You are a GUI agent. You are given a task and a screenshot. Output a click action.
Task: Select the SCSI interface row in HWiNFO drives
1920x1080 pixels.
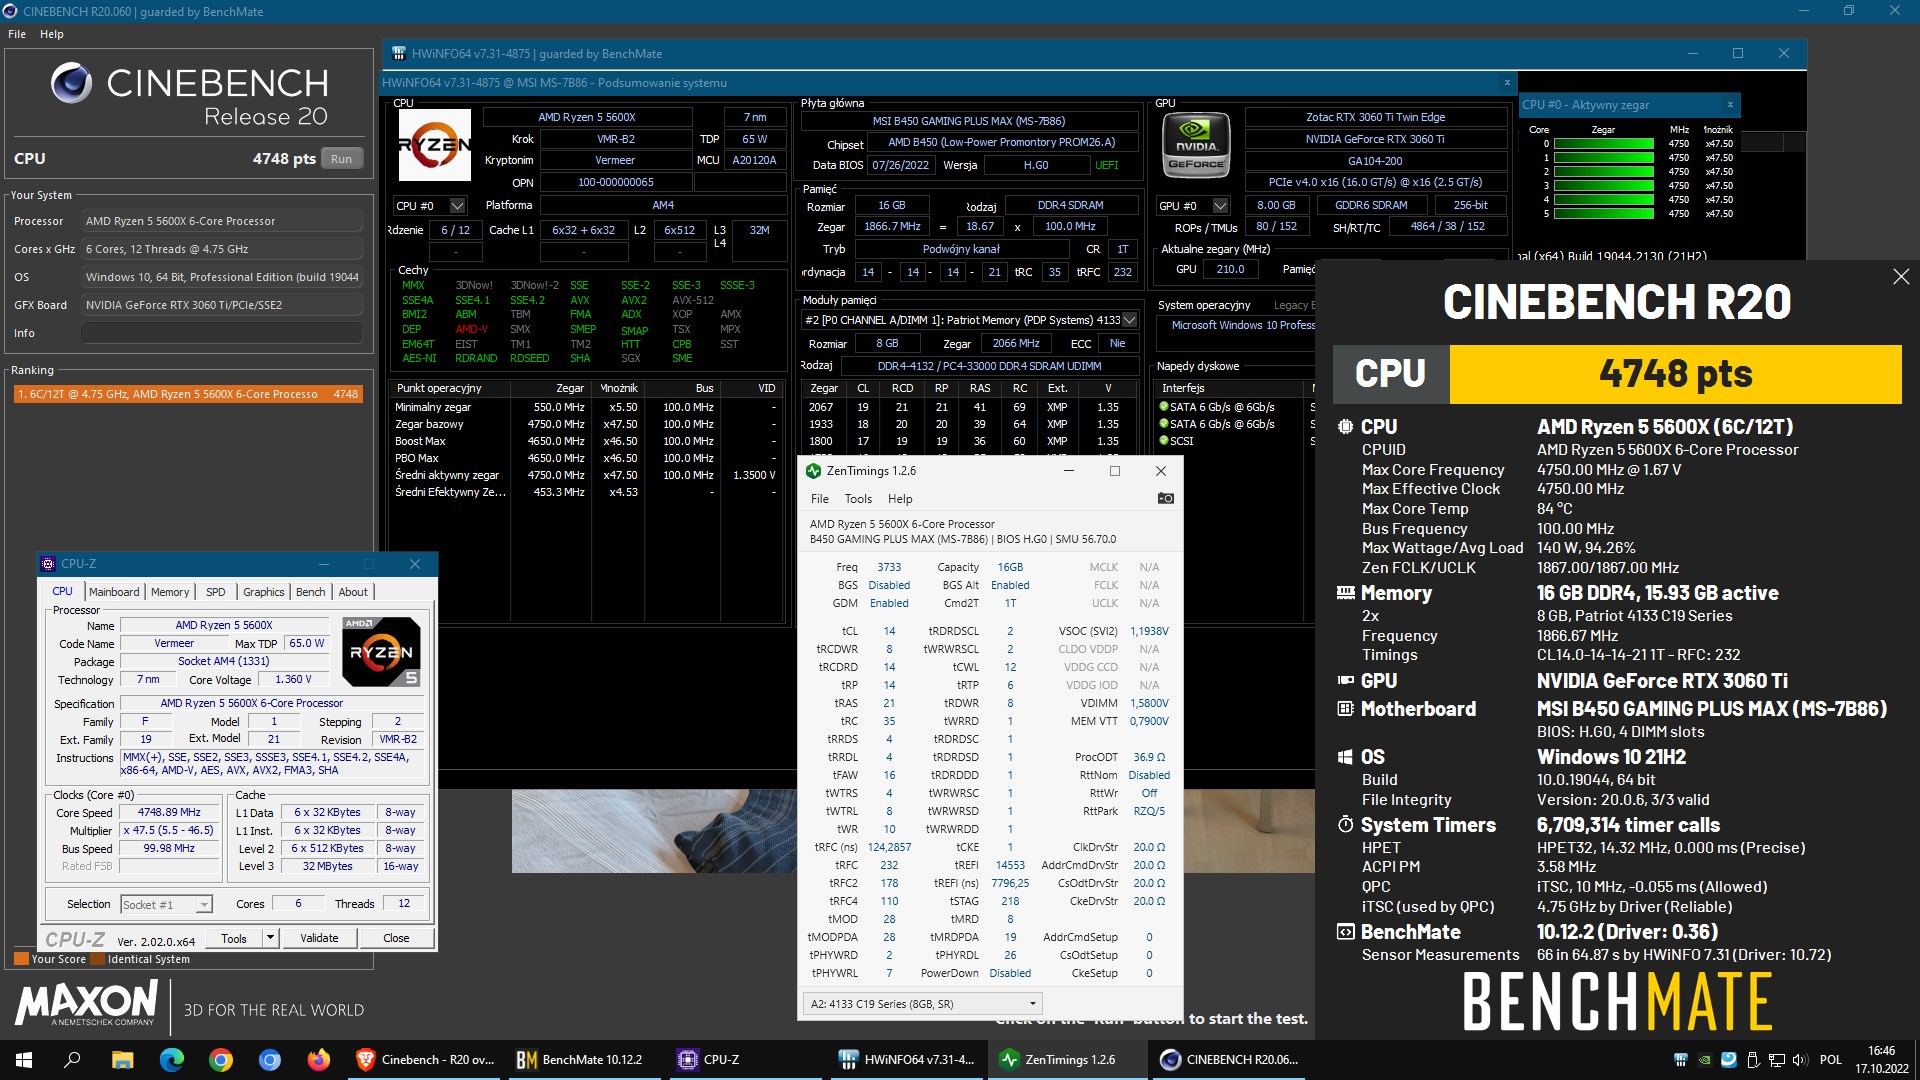(x=1233, y=441)
